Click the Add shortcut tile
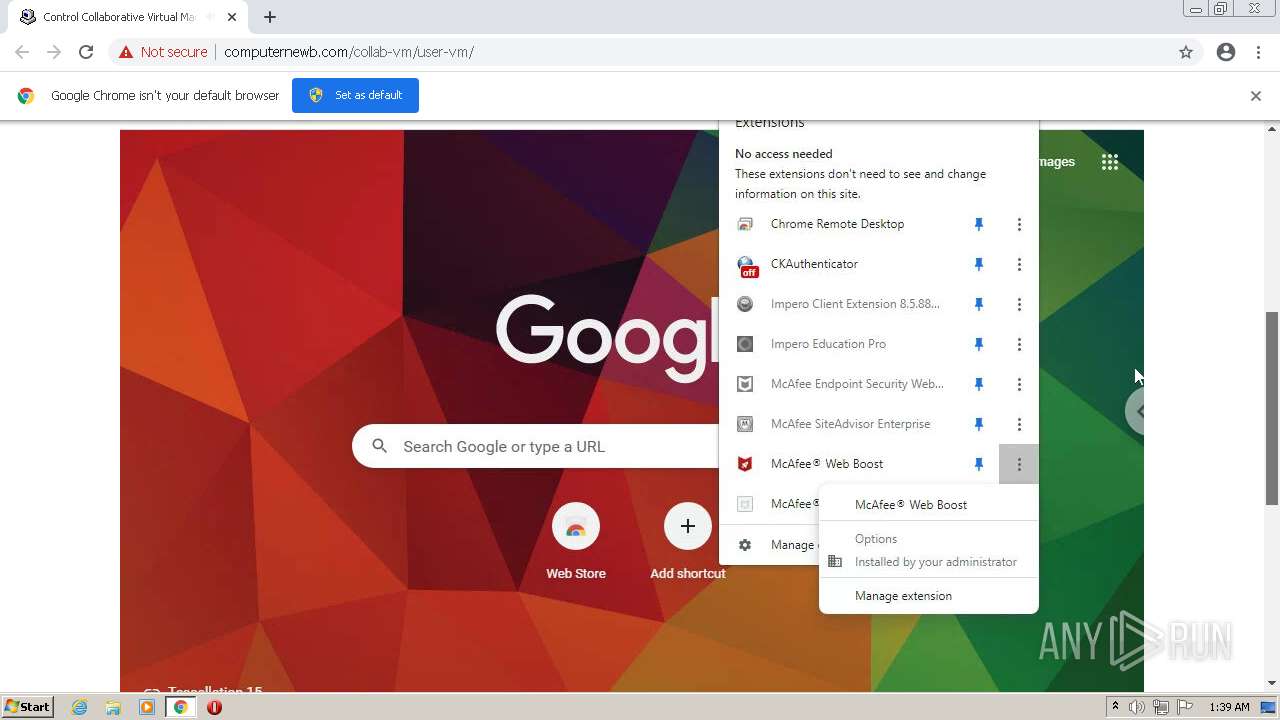Image resolution: width=1280 pixels, height=720 pixels. 688,541
